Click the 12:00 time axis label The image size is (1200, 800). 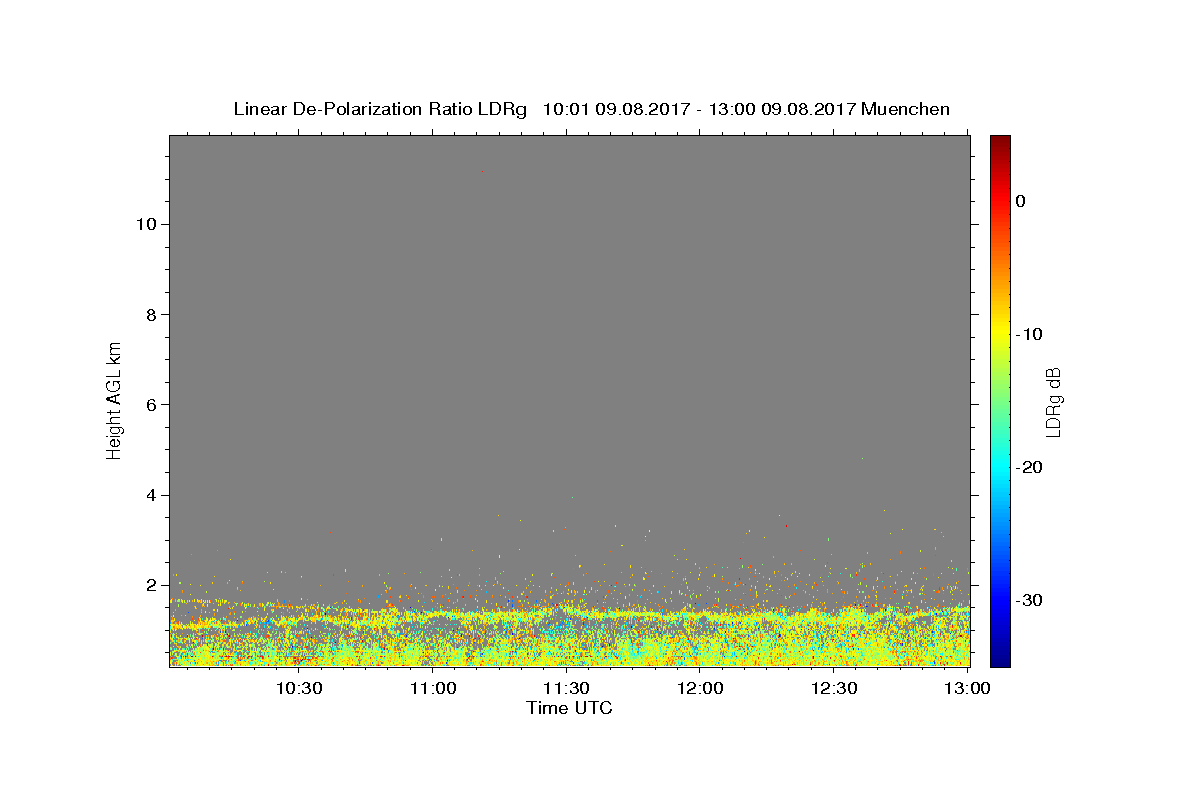[701, 689]
